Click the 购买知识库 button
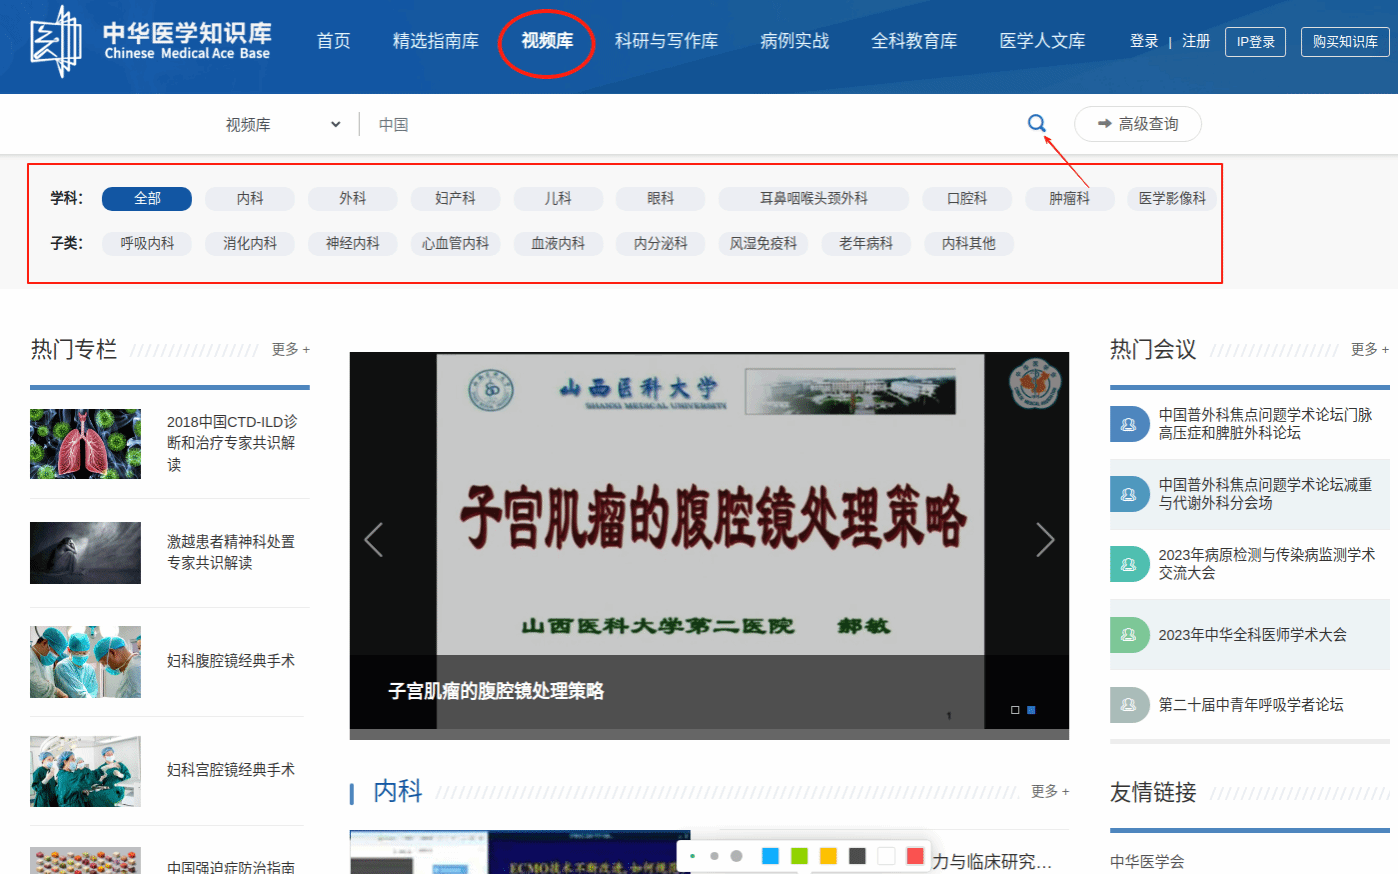Image resolution: width=1398 pixels, height=874 pixels. pos(1345,42)
